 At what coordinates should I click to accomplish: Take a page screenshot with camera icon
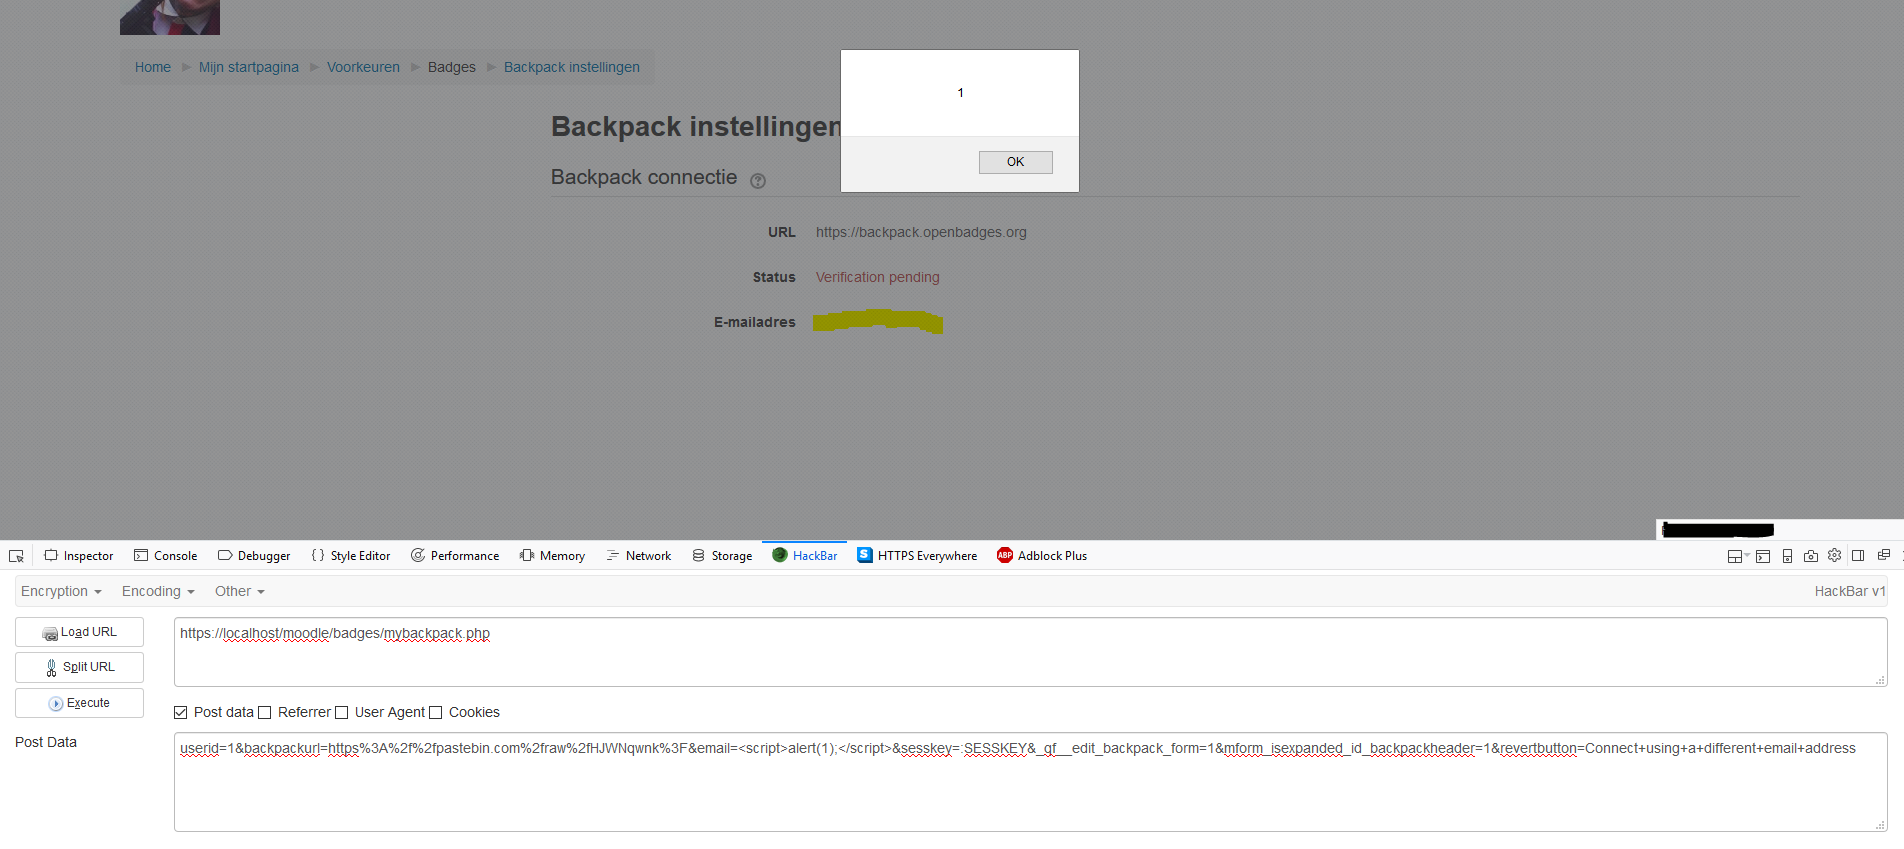[x=1811, y=556]
